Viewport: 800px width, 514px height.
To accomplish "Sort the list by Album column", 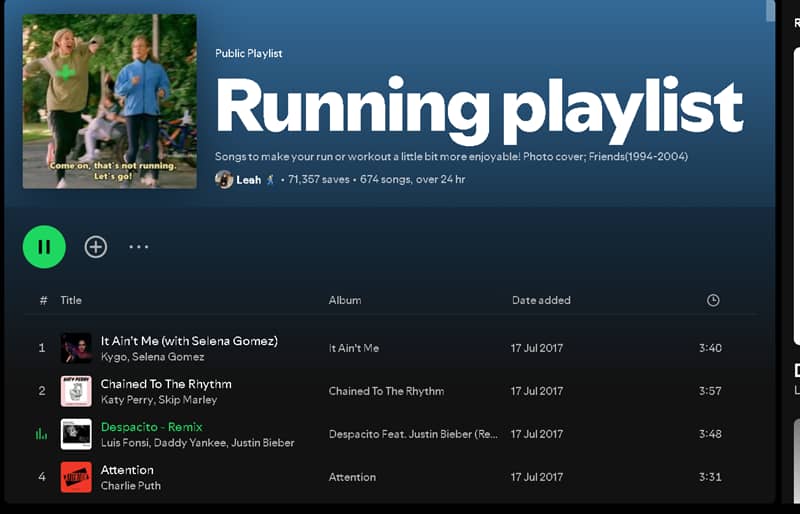I will point(345,300).
